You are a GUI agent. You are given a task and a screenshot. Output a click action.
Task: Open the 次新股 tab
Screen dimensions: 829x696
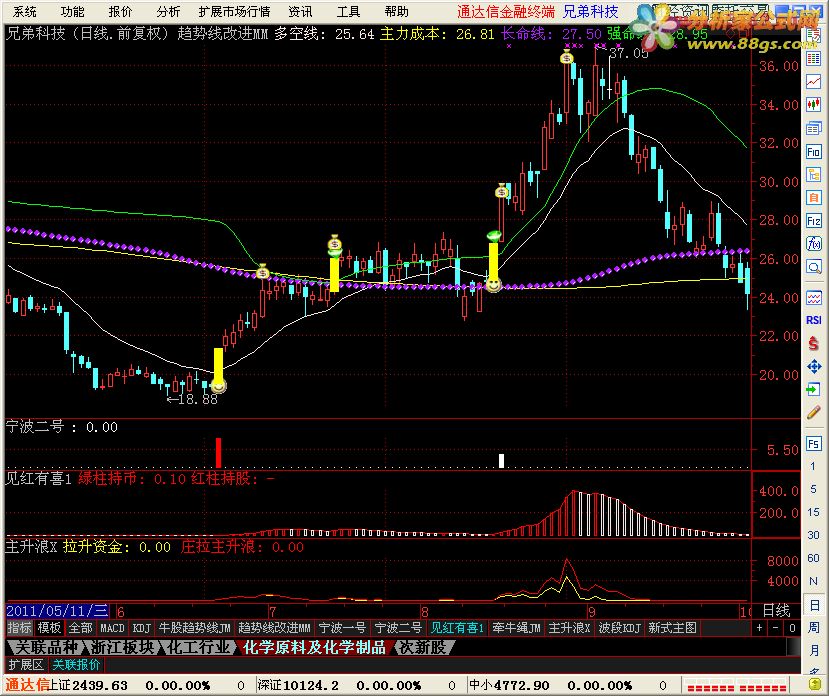(x=422, y=647)
